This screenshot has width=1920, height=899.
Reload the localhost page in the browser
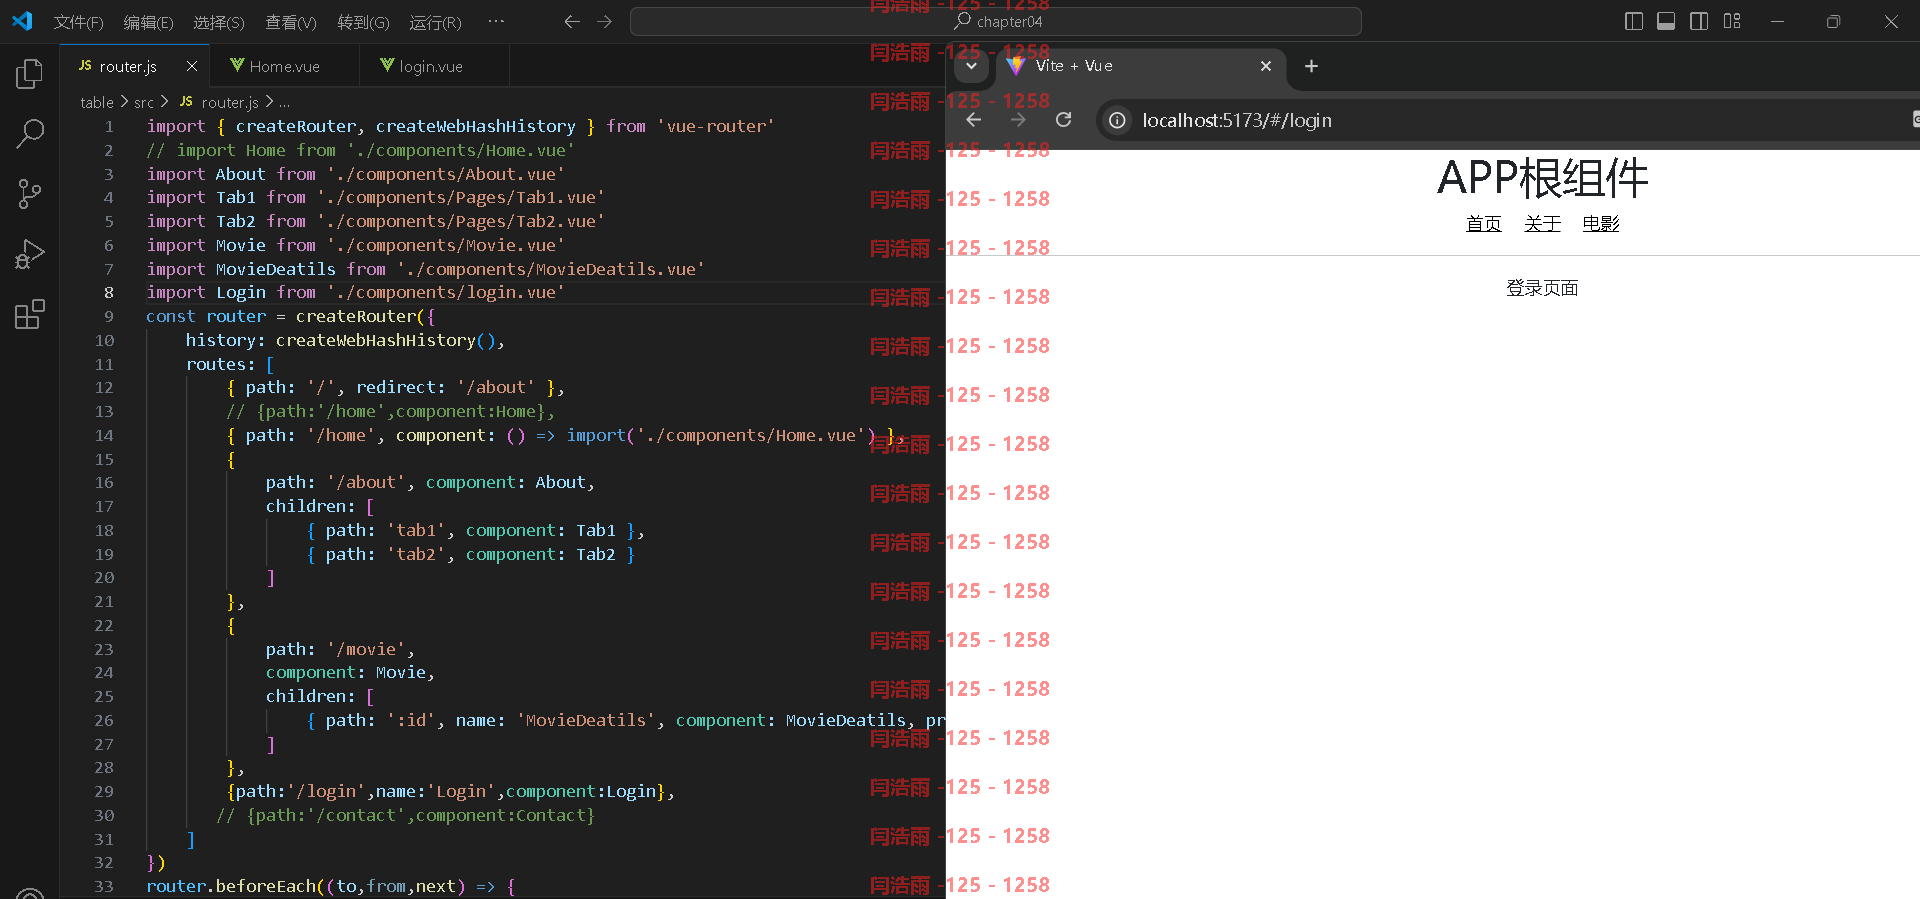click(1064, 120)
